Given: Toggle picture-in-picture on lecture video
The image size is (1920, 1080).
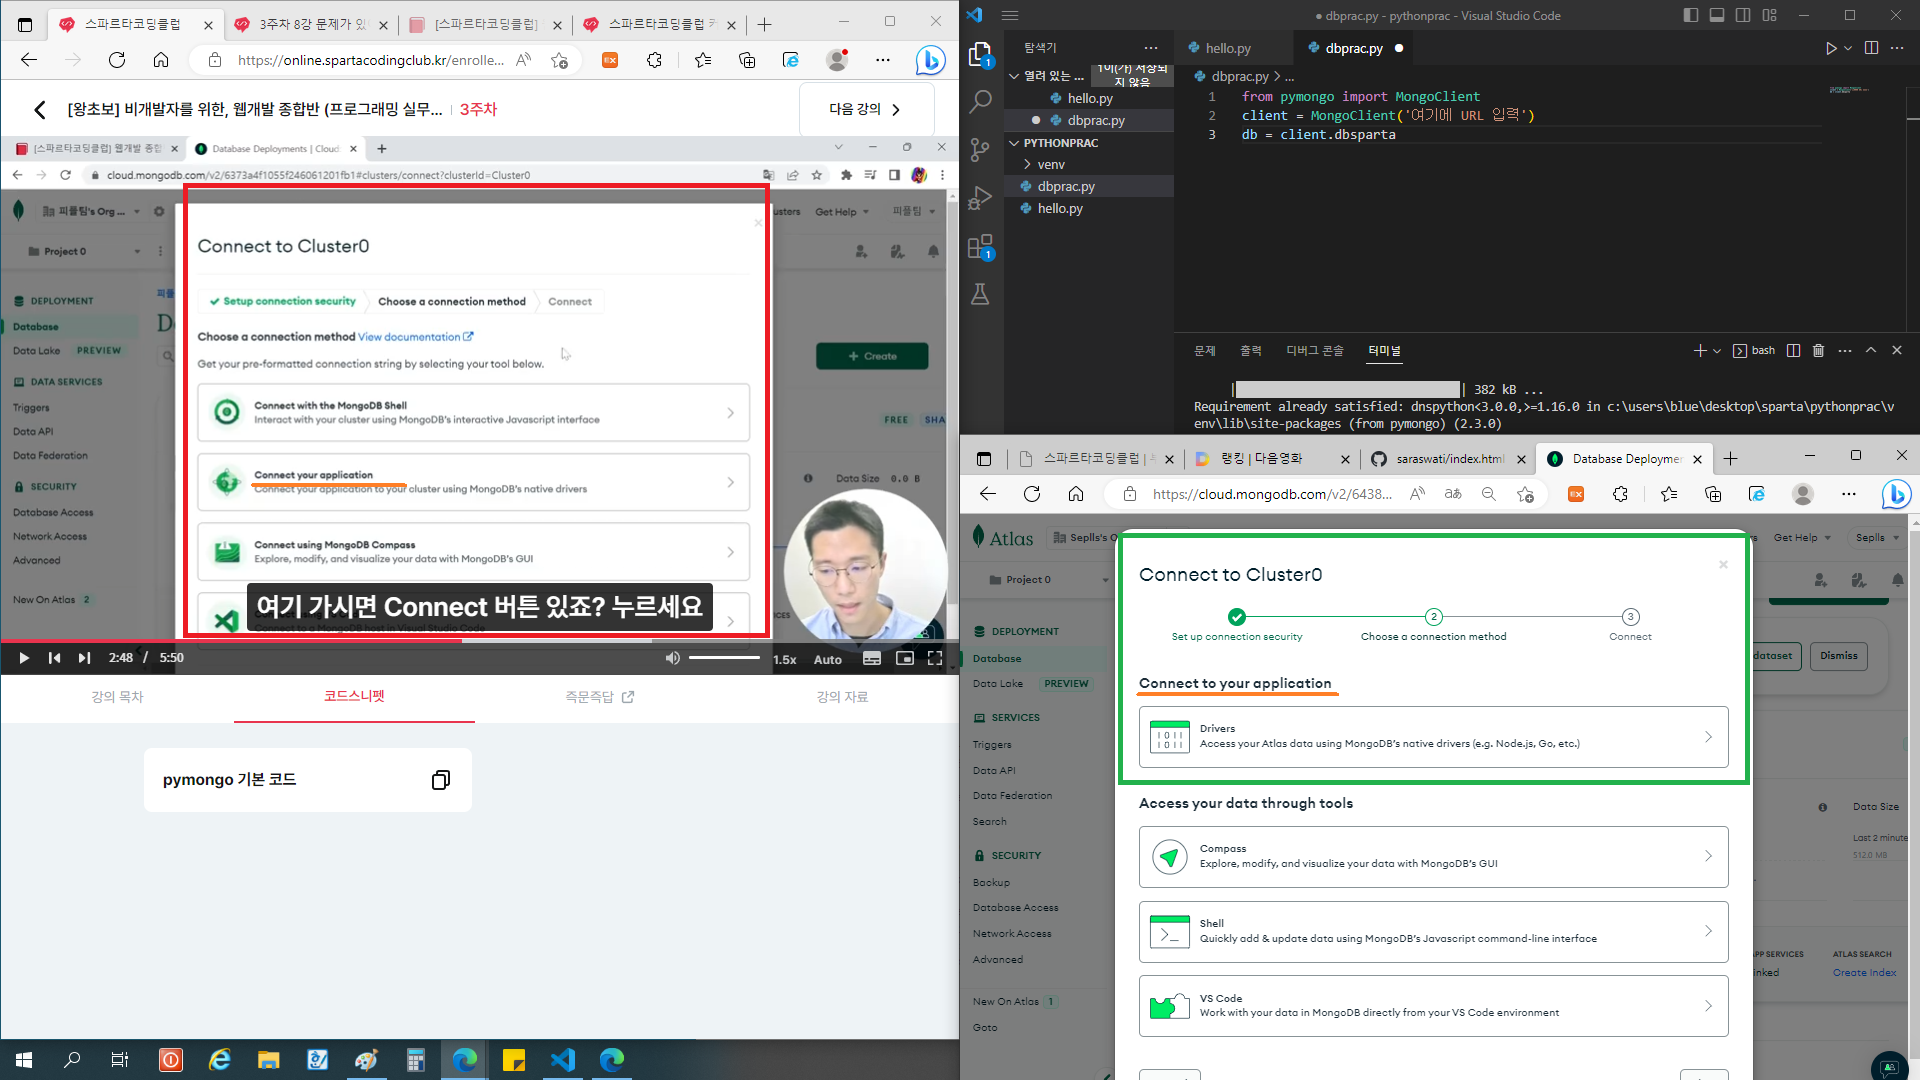Looking at the screenshot, I should click(904, 658).
